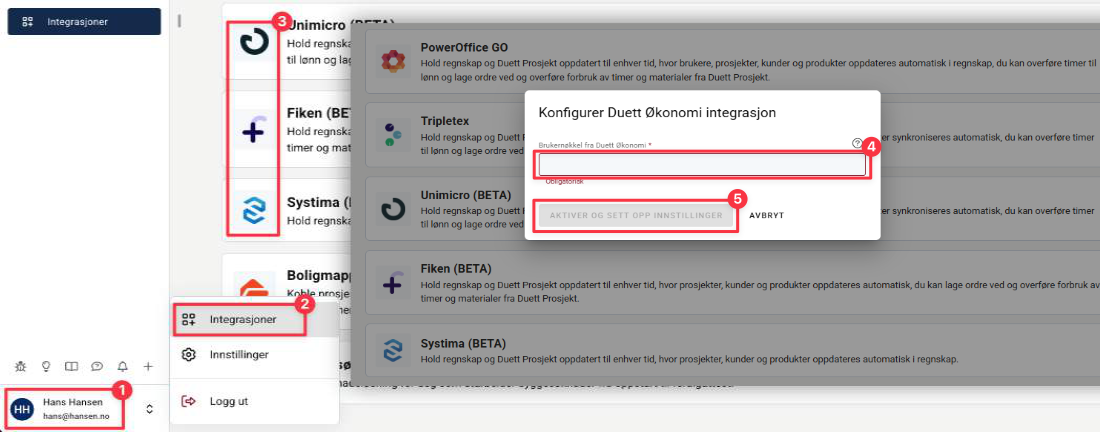Click the lightbulb ideas icon
1100x432 pixels.
click(x=46, y=366)
